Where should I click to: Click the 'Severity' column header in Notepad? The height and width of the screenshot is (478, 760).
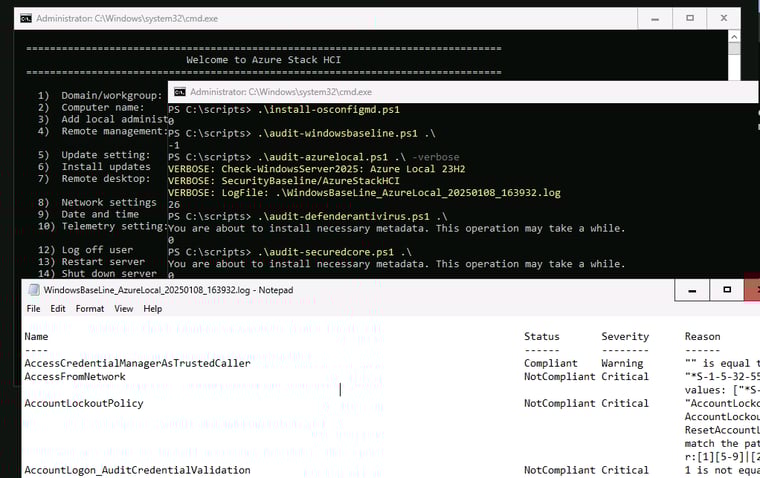point(625,336)
